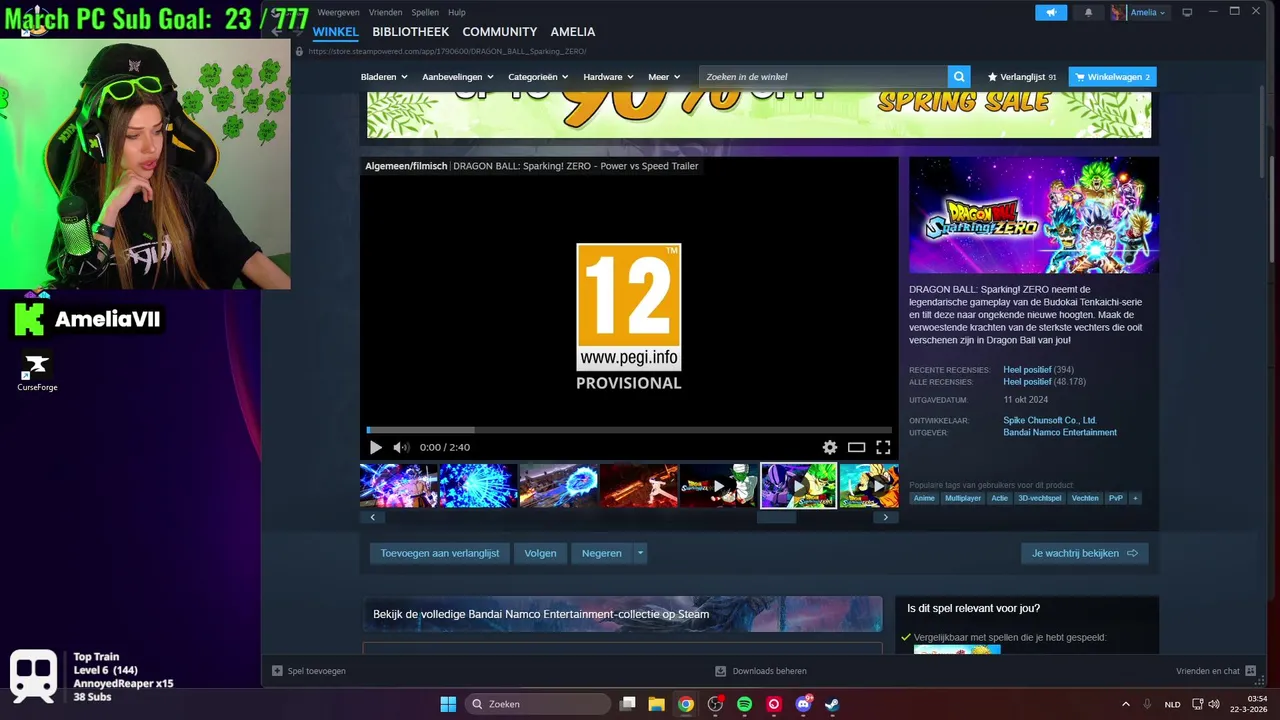The image size is (1280, 720).
Task: Open the Bandai Namco Entertainment publisher link
Action: (1060, 432)
